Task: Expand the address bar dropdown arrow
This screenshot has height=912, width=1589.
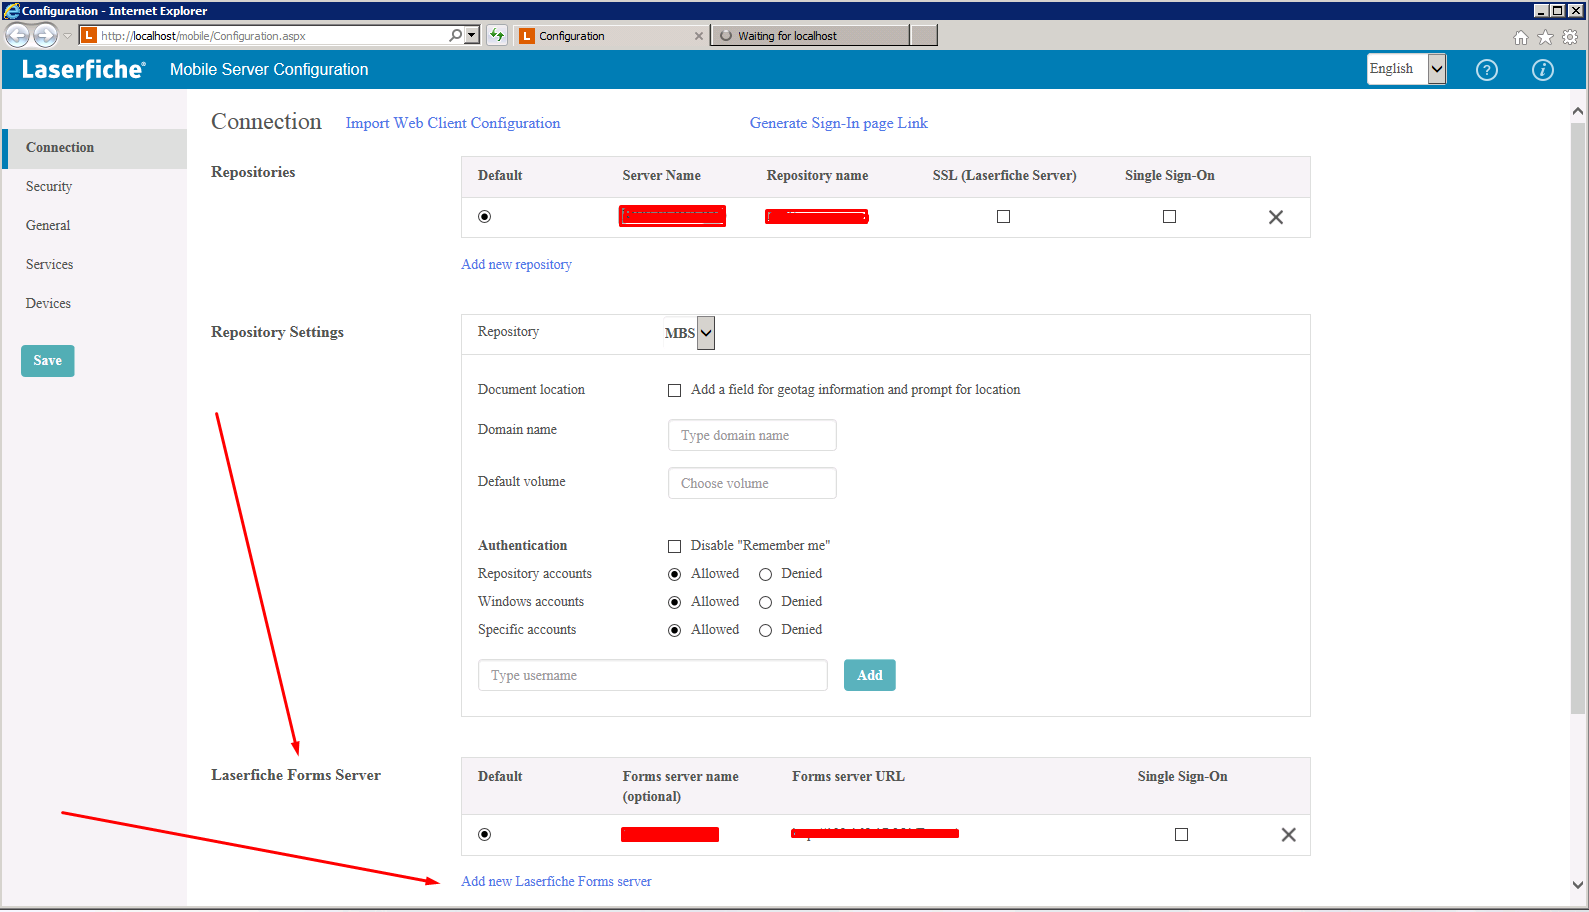Action: click(472, 35)
